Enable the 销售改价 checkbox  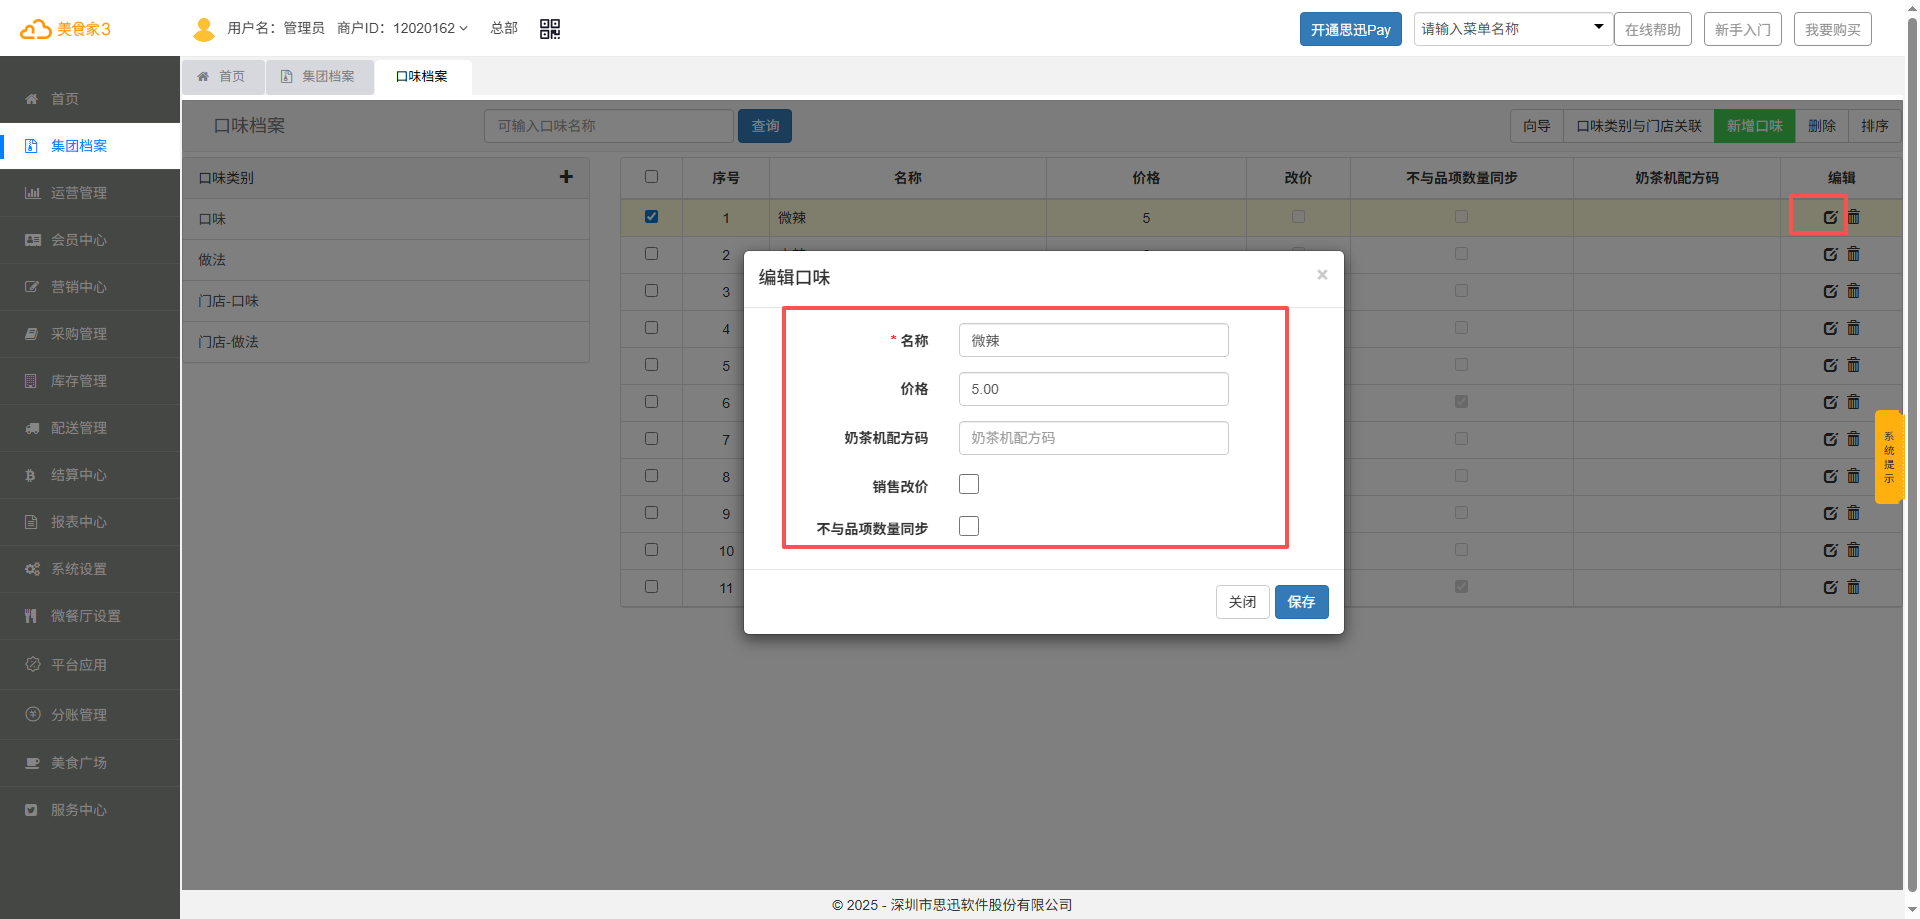[x=969, y=485]
